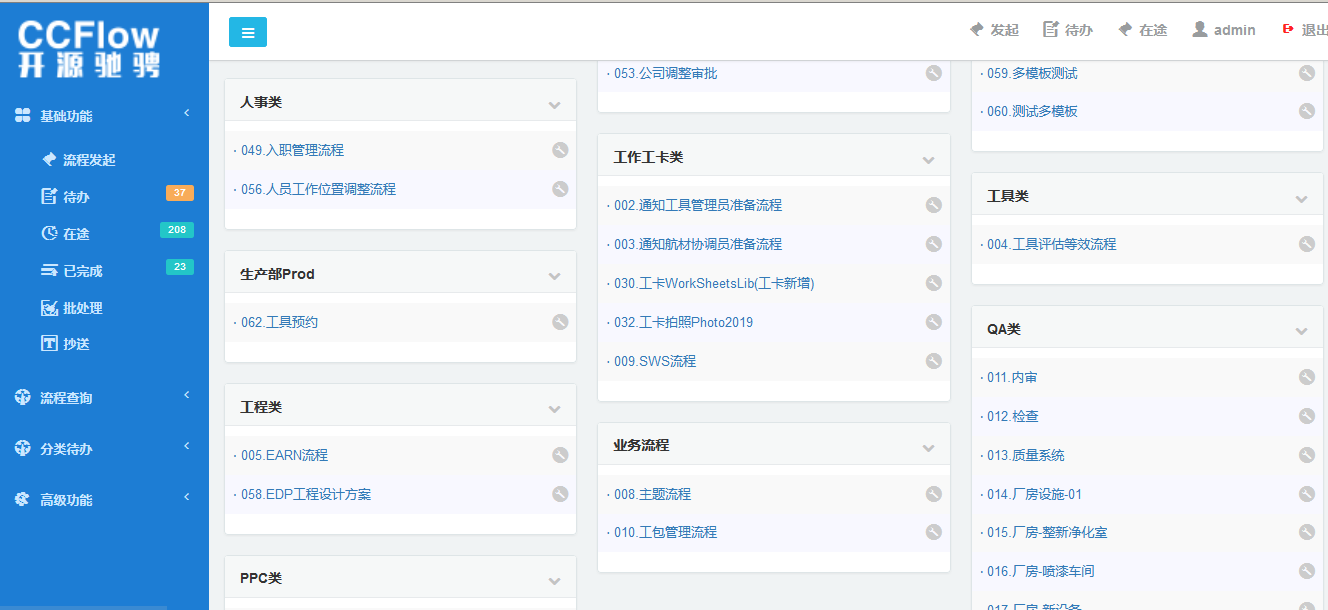
Task: Click the wrench icon for 016.厂房-喷漆车间
Action: click(x=1307, y=571)
